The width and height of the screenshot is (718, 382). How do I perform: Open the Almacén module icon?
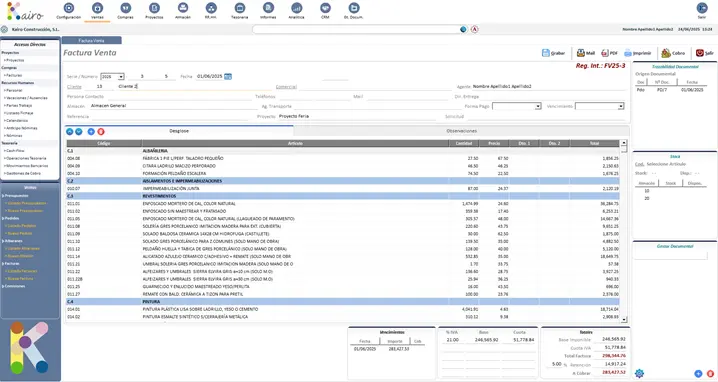(x=183, y=8)
